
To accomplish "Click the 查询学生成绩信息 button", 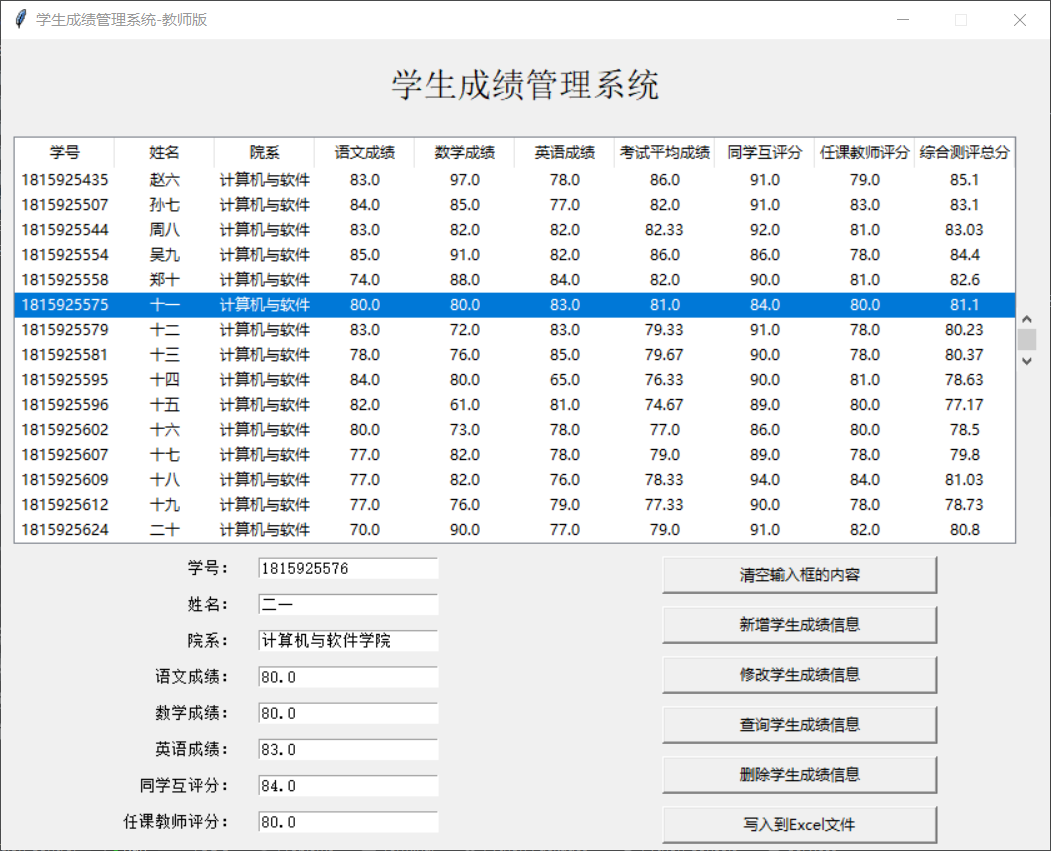I will 799,724.
